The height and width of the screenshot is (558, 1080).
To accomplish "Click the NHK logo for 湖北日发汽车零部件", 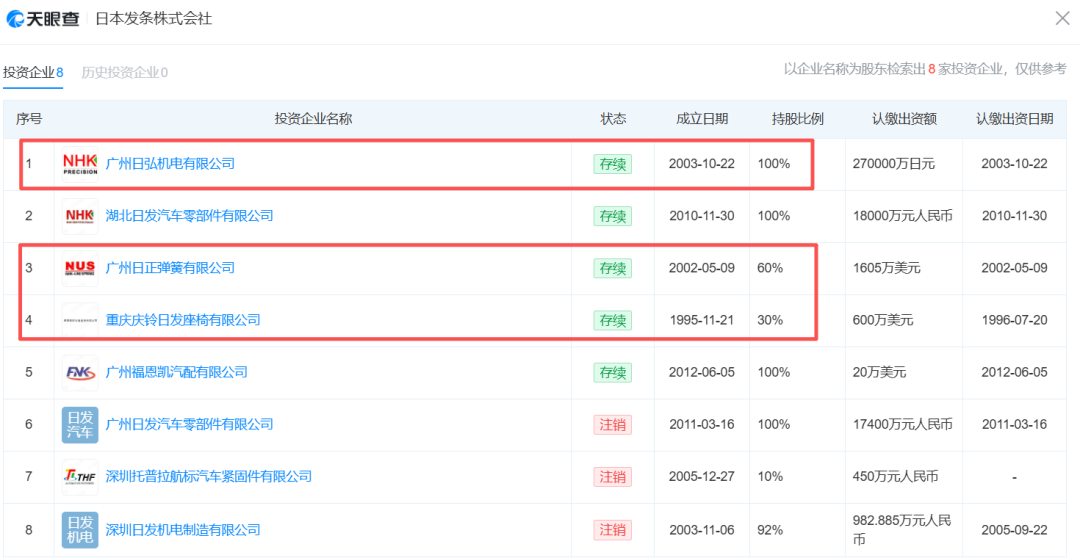I will click(80, 216).
